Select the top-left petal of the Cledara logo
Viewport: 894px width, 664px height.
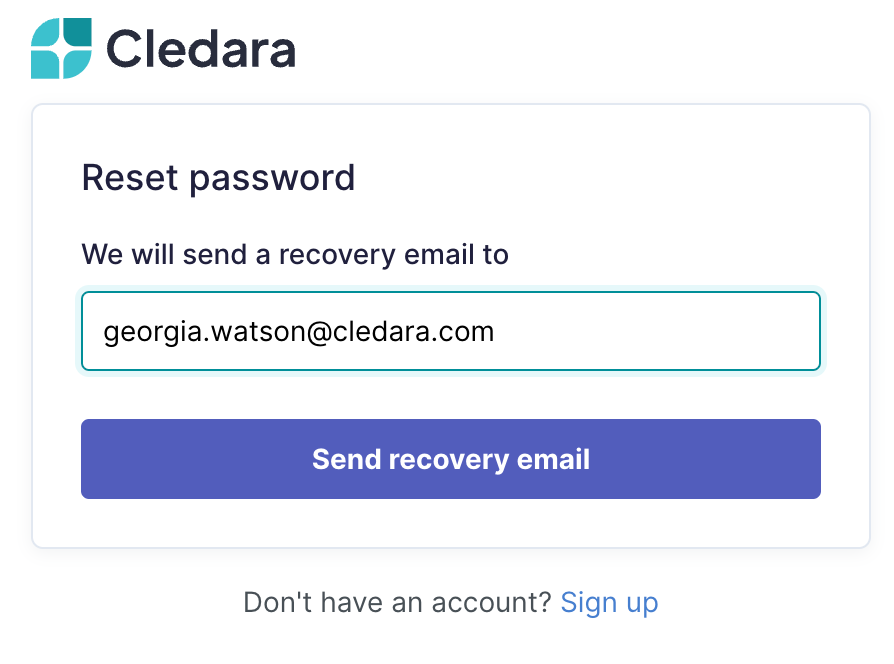[45, 33]
